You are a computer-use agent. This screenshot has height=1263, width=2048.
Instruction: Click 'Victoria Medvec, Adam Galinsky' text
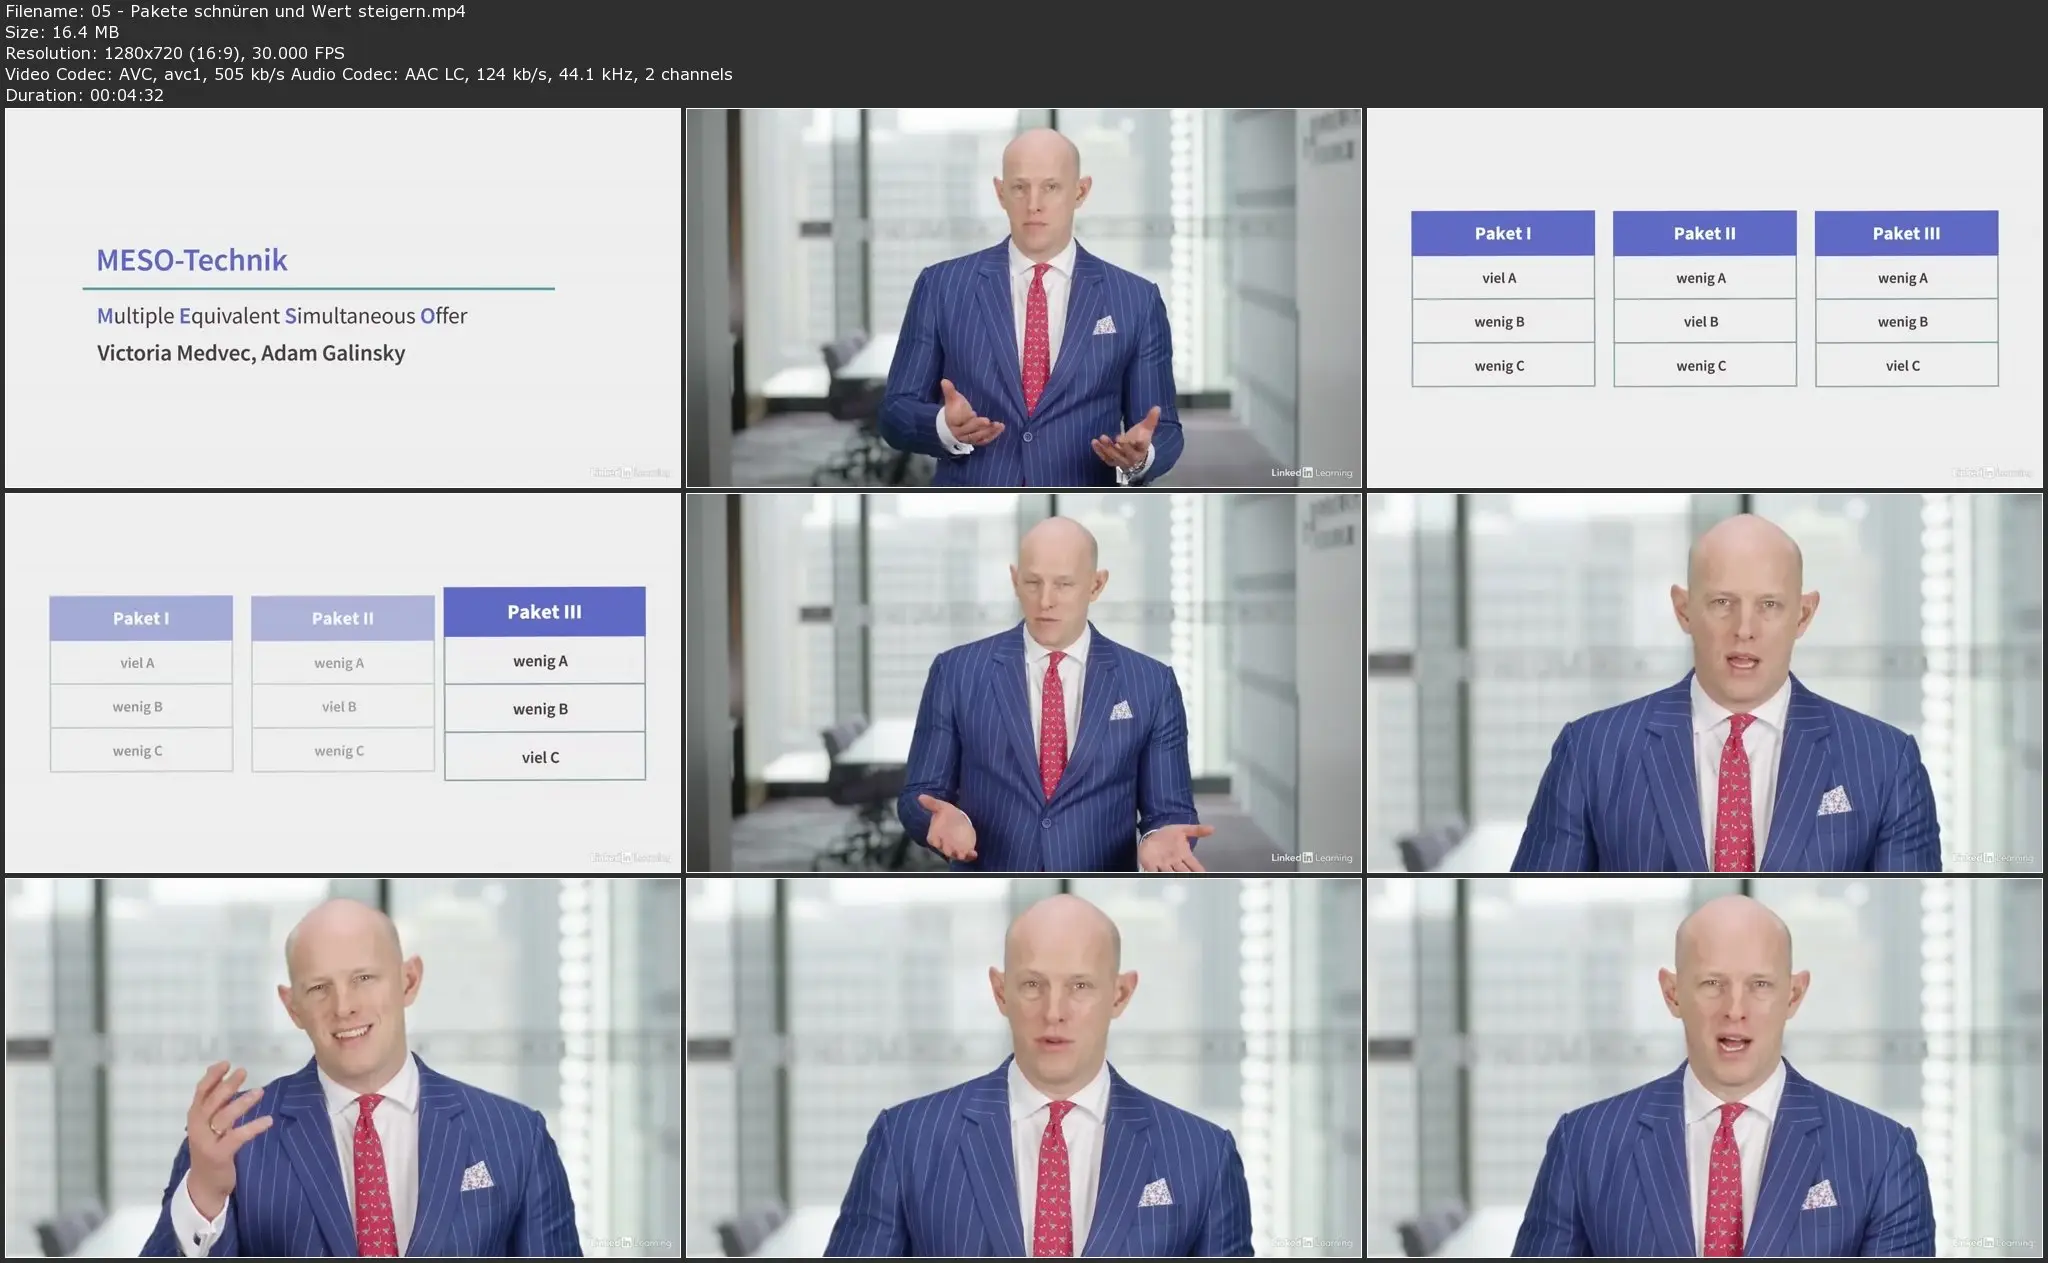coord(251,353)
